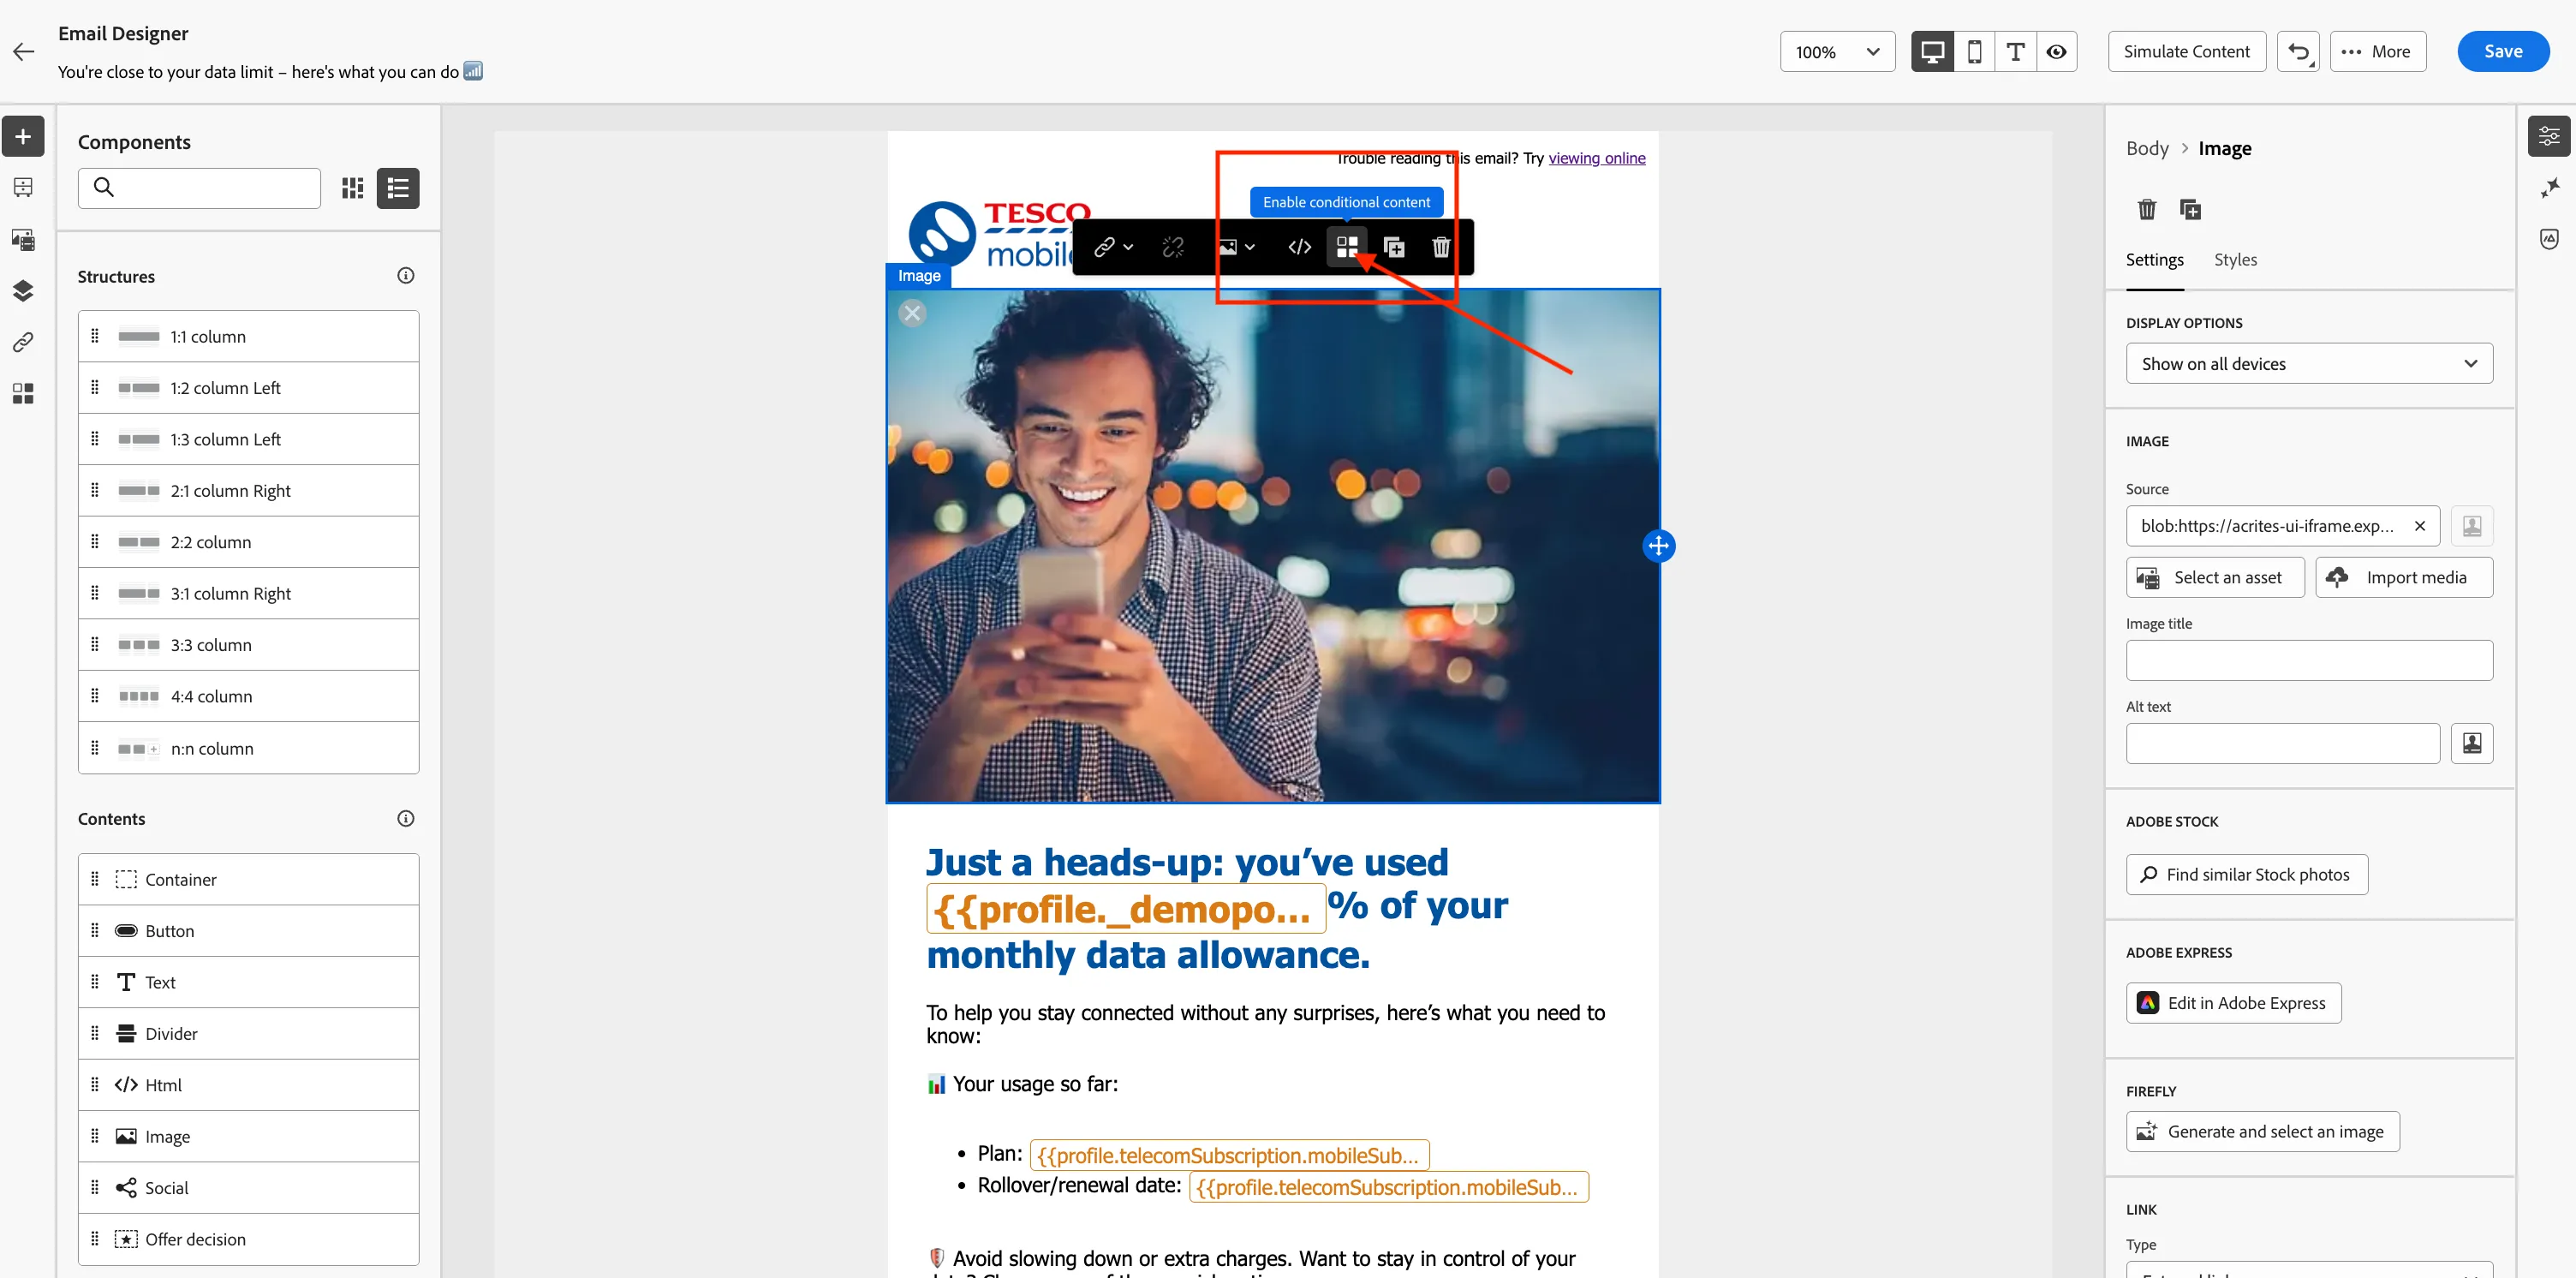Click the undo button

pyautogui.click(x=2298, y=52)
